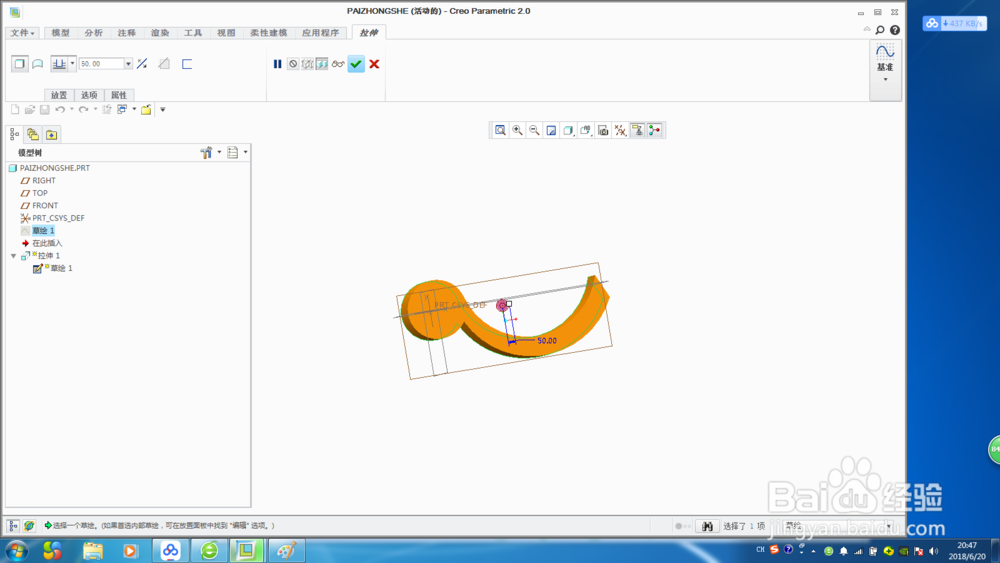Open the saved orientations icon

tap(585, 130)
